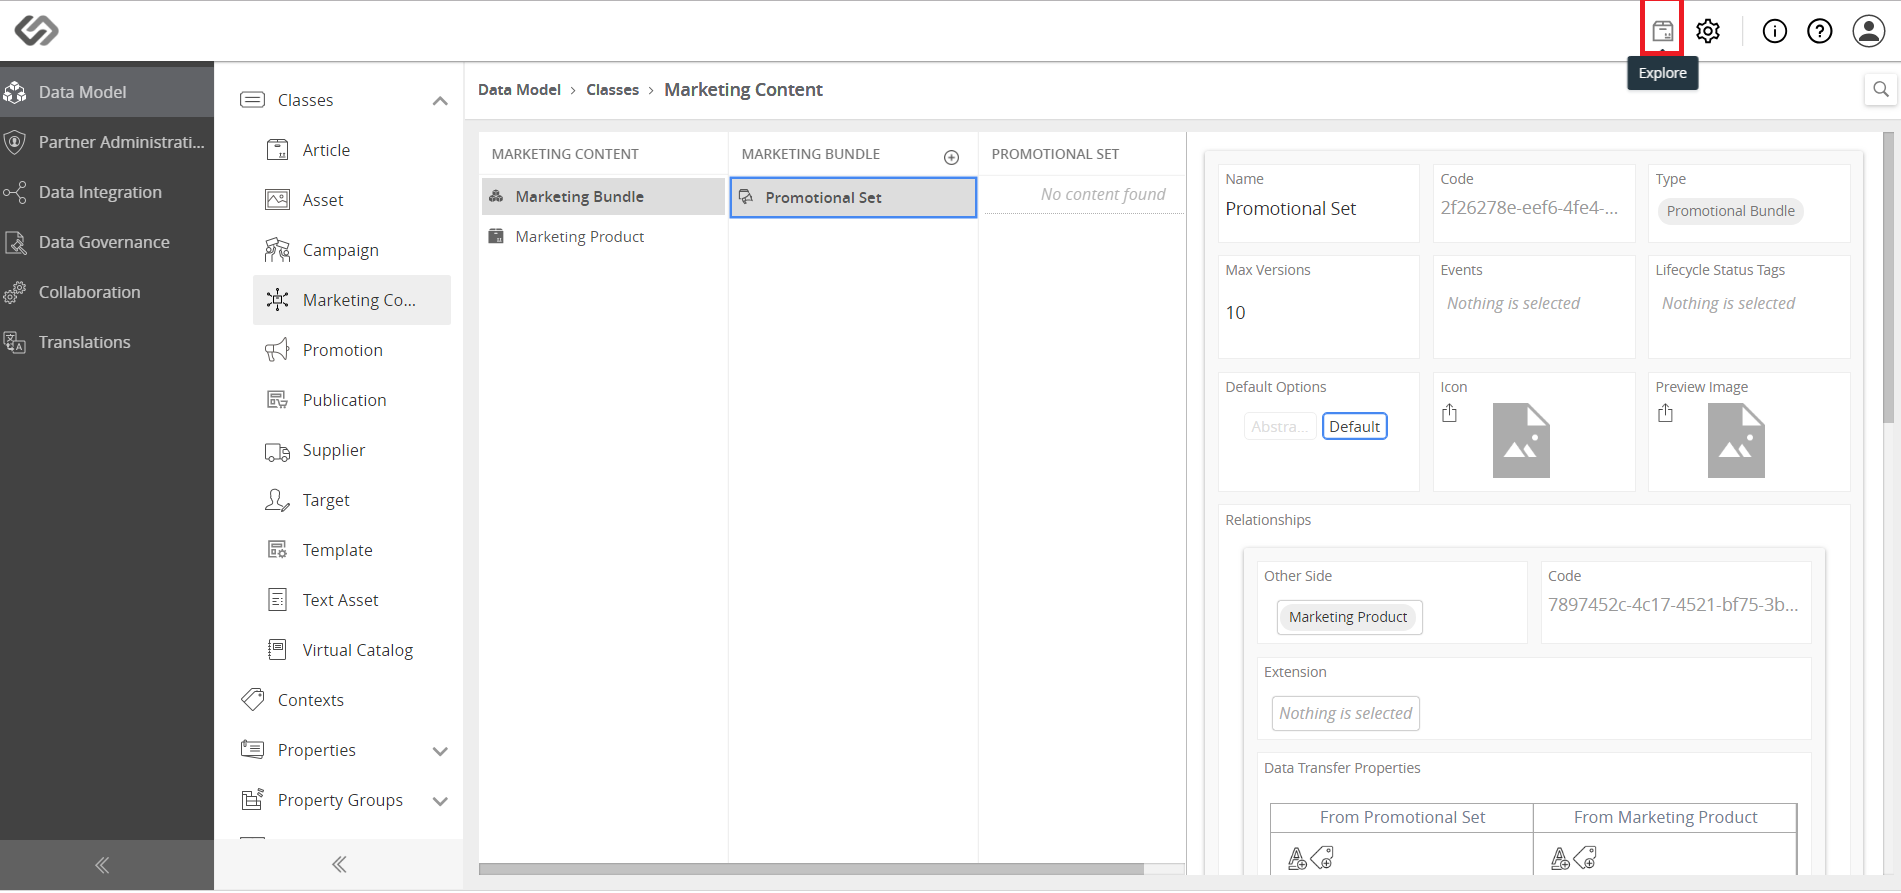Click the vertical scrollbar of details panel
Viewport: 1901px width, 893px height.
(1889, 277)
